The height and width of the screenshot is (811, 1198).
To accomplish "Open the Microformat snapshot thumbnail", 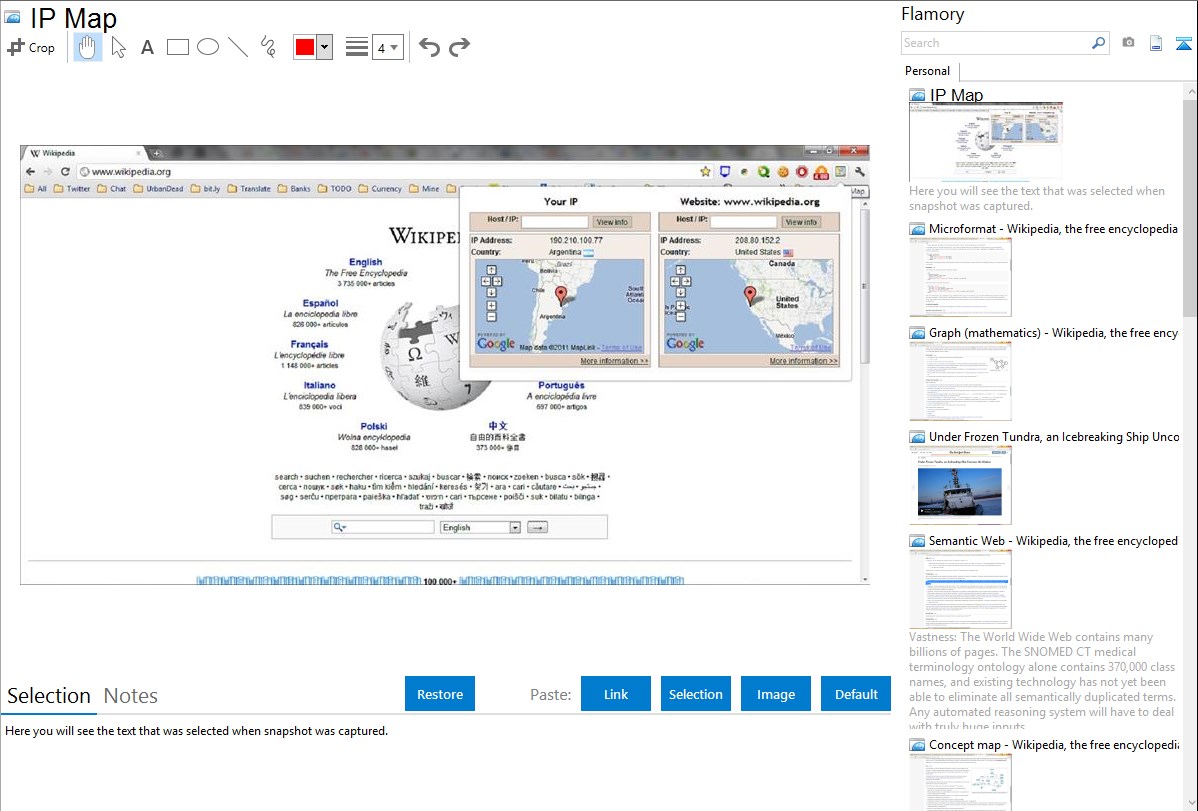I will click(x=960, y=277).
